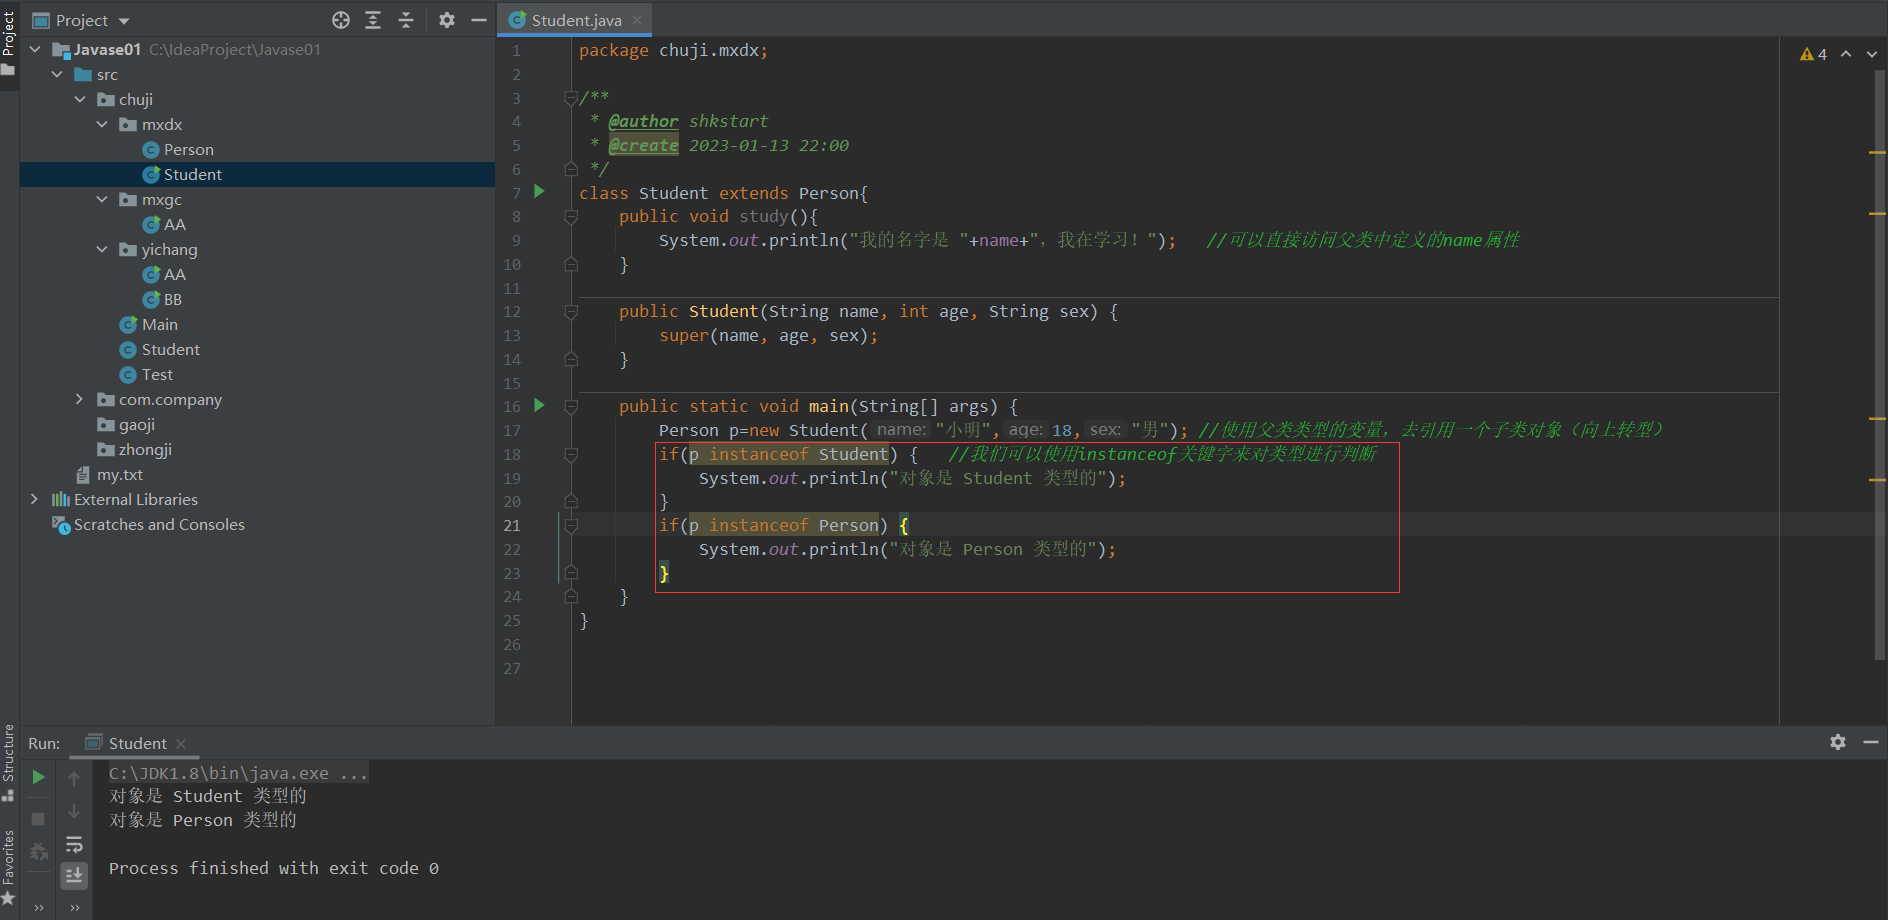Image resolution: width=1888 pixels, height=920 pixels.
Task: Go to previous highlighted error arrow
Action: 1846,54
